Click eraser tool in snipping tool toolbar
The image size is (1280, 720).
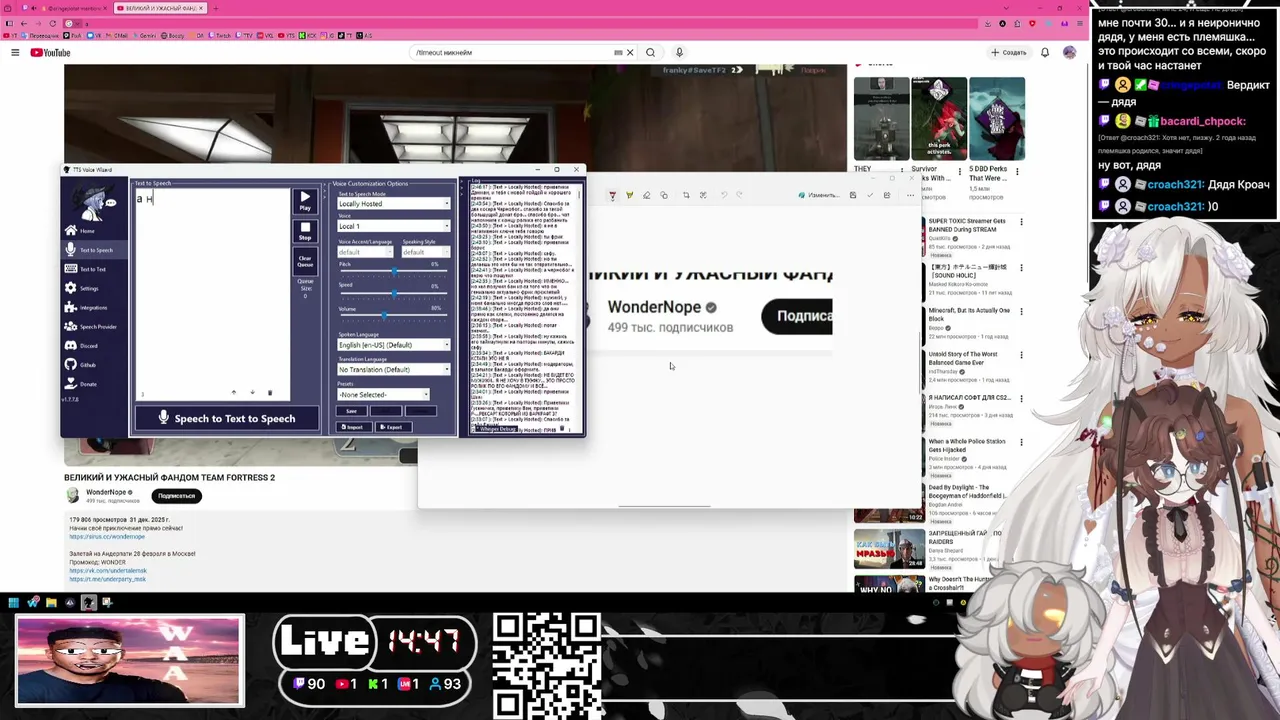646,195
